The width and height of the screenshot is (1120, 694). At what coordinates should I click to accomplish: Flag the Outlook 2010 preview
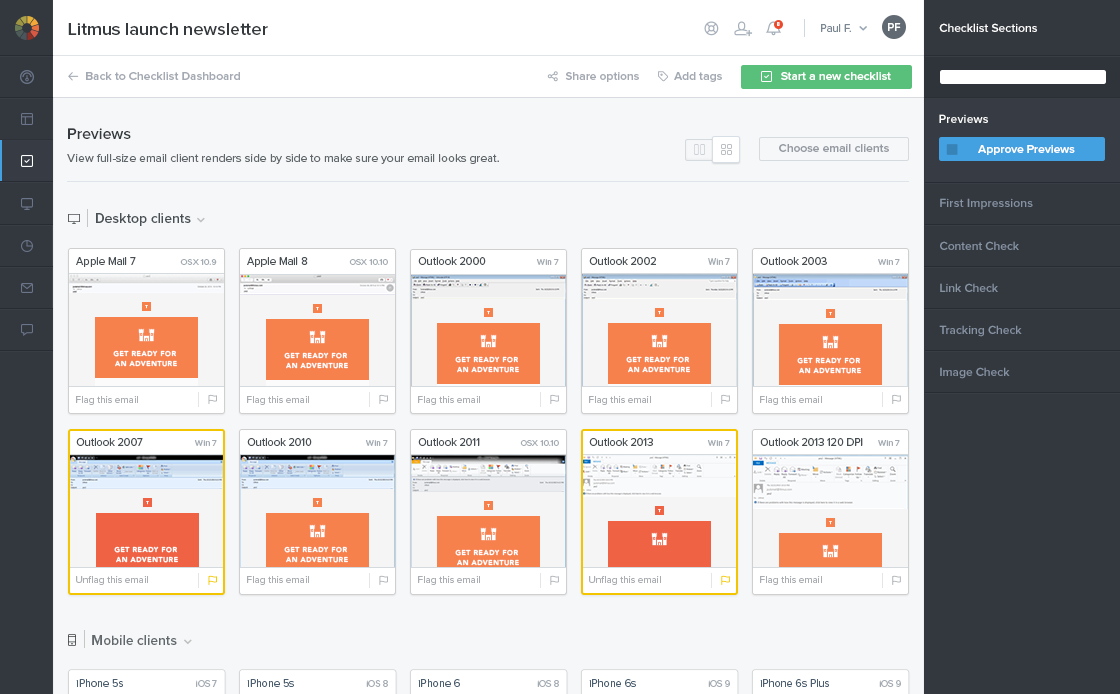[x=384, y=580]
